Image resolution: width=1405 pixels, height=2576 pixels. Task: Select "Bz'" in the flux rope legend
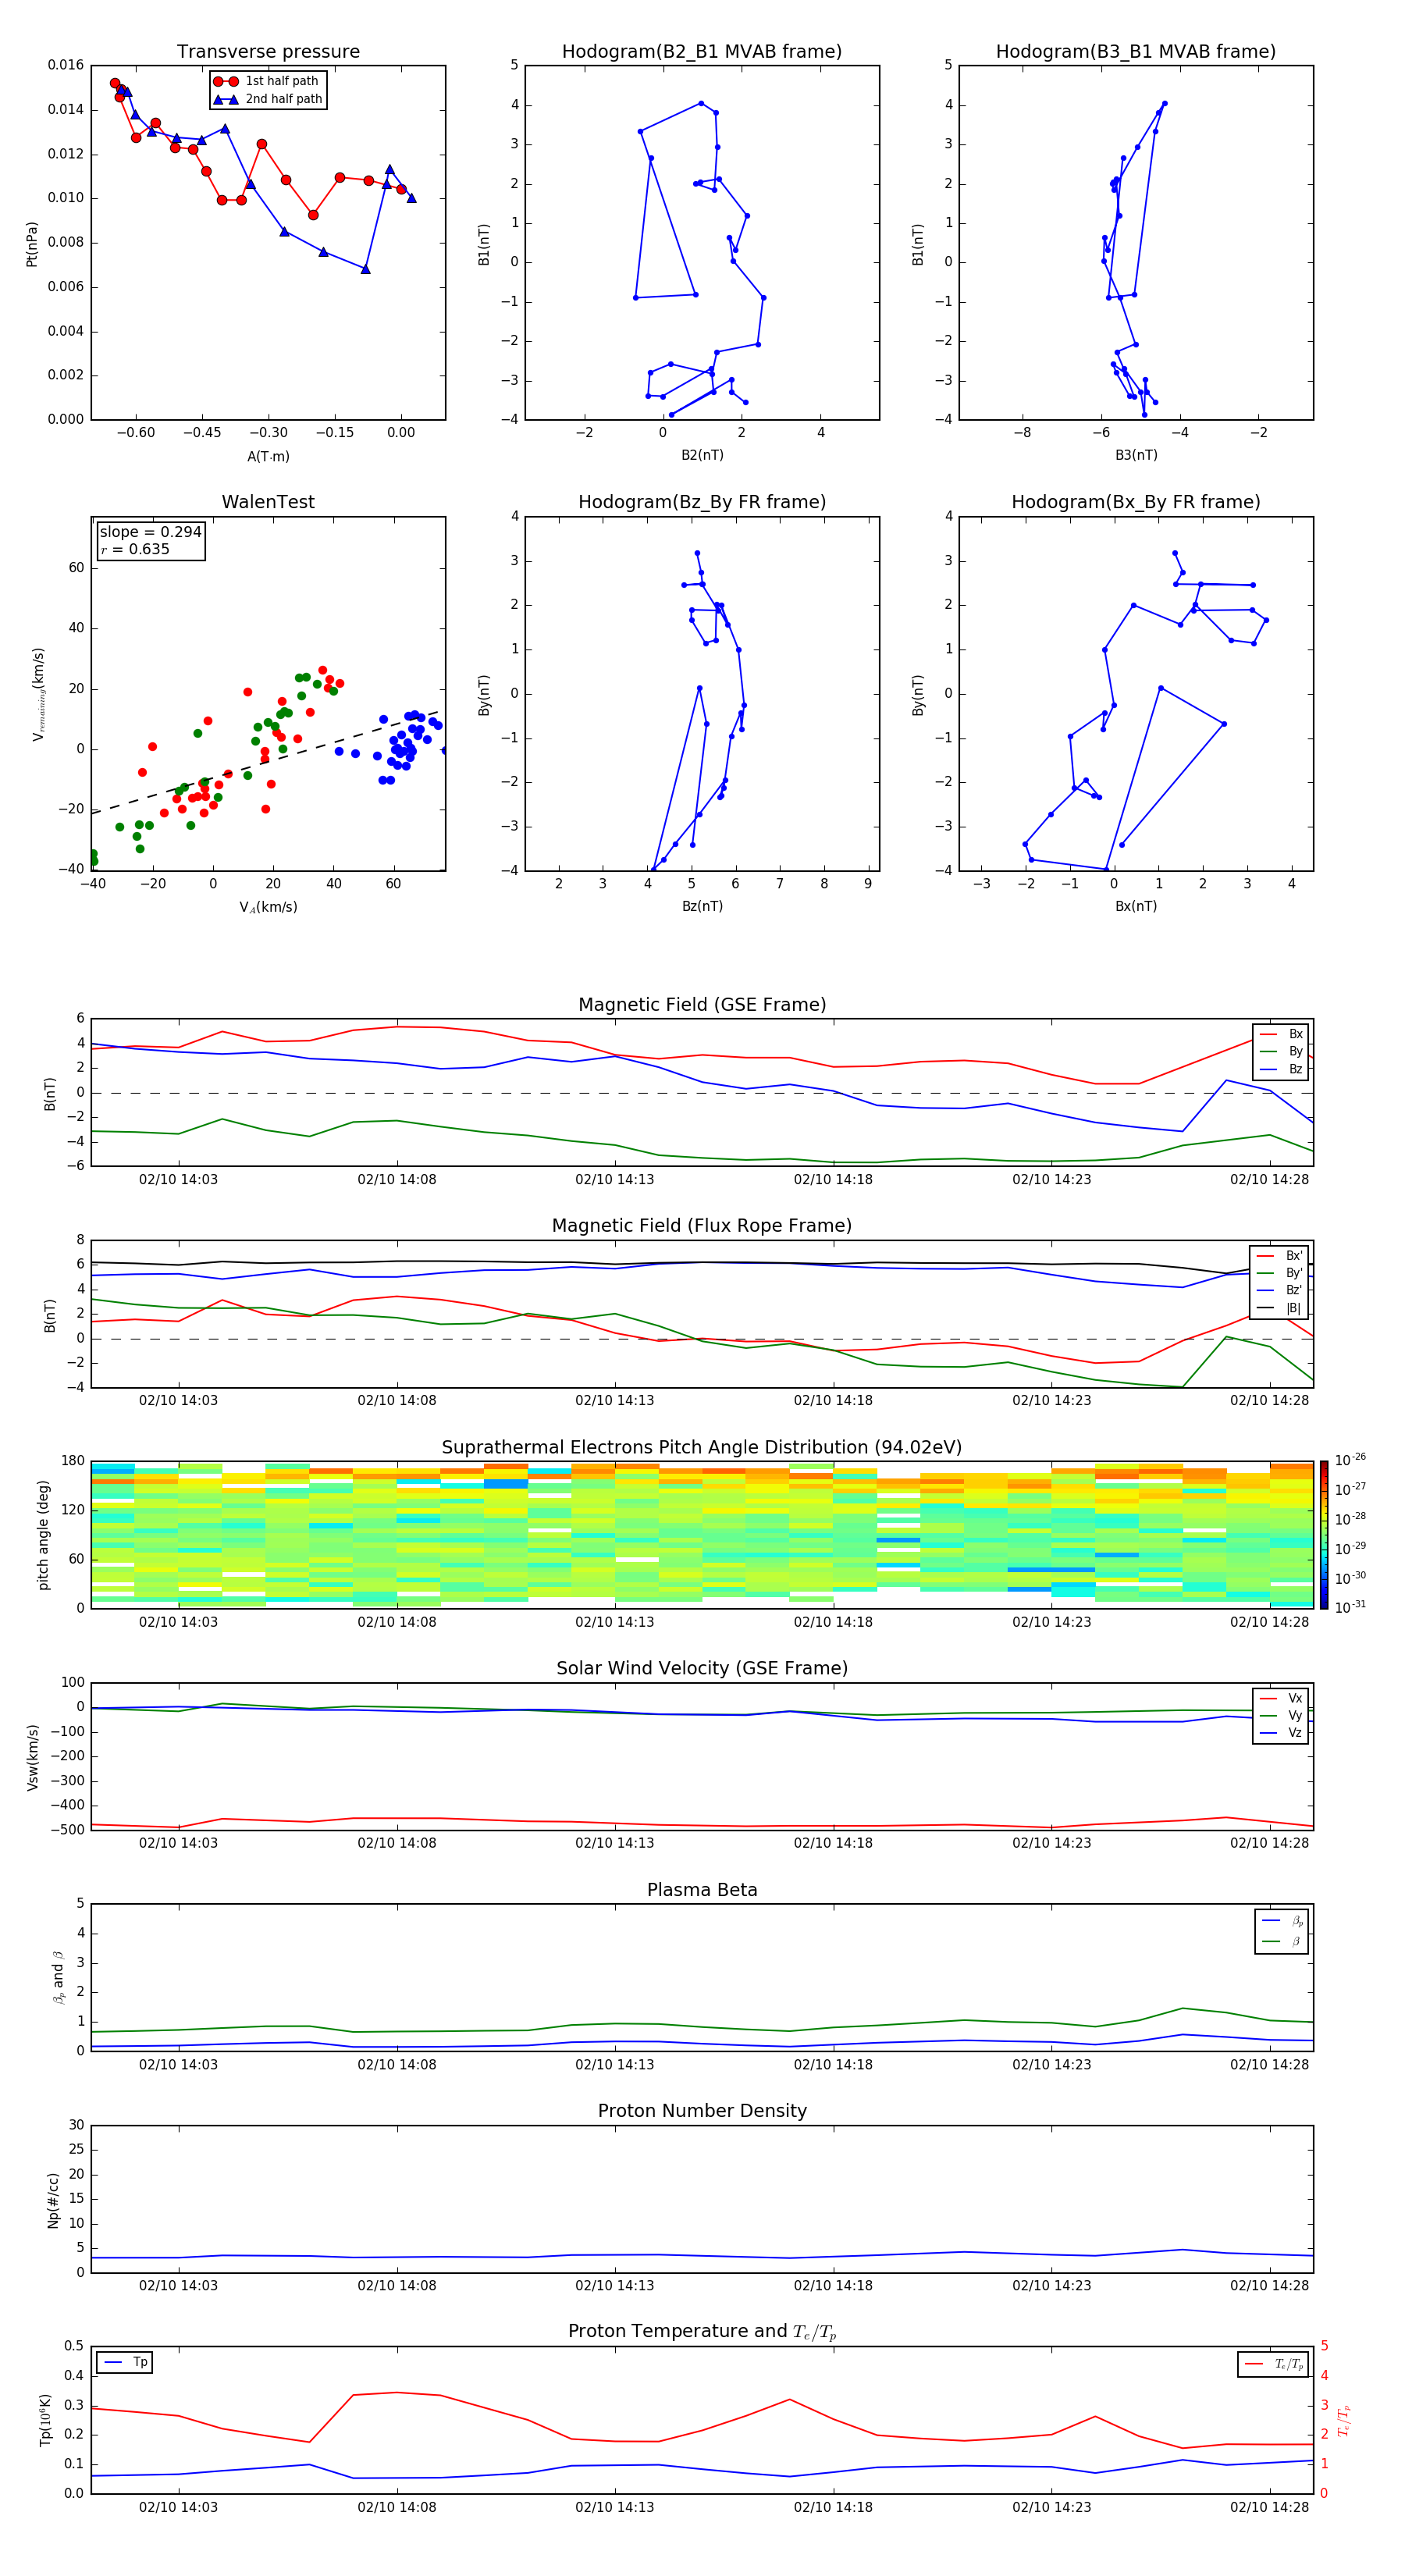pos(1279,1290)
